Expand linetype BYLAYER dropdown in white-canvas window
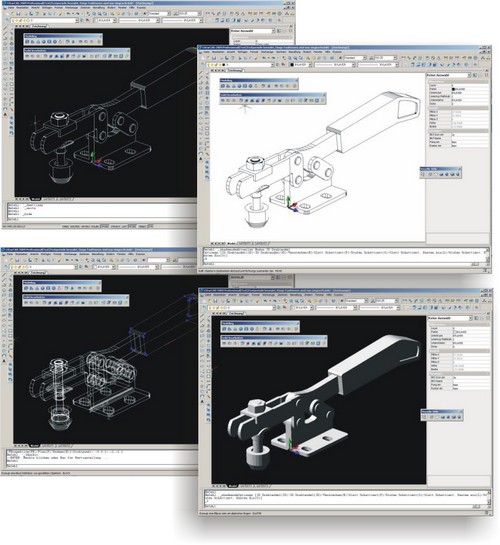This screenshot has width=500, height=545. pyautogui.click(x=353, y=65)
